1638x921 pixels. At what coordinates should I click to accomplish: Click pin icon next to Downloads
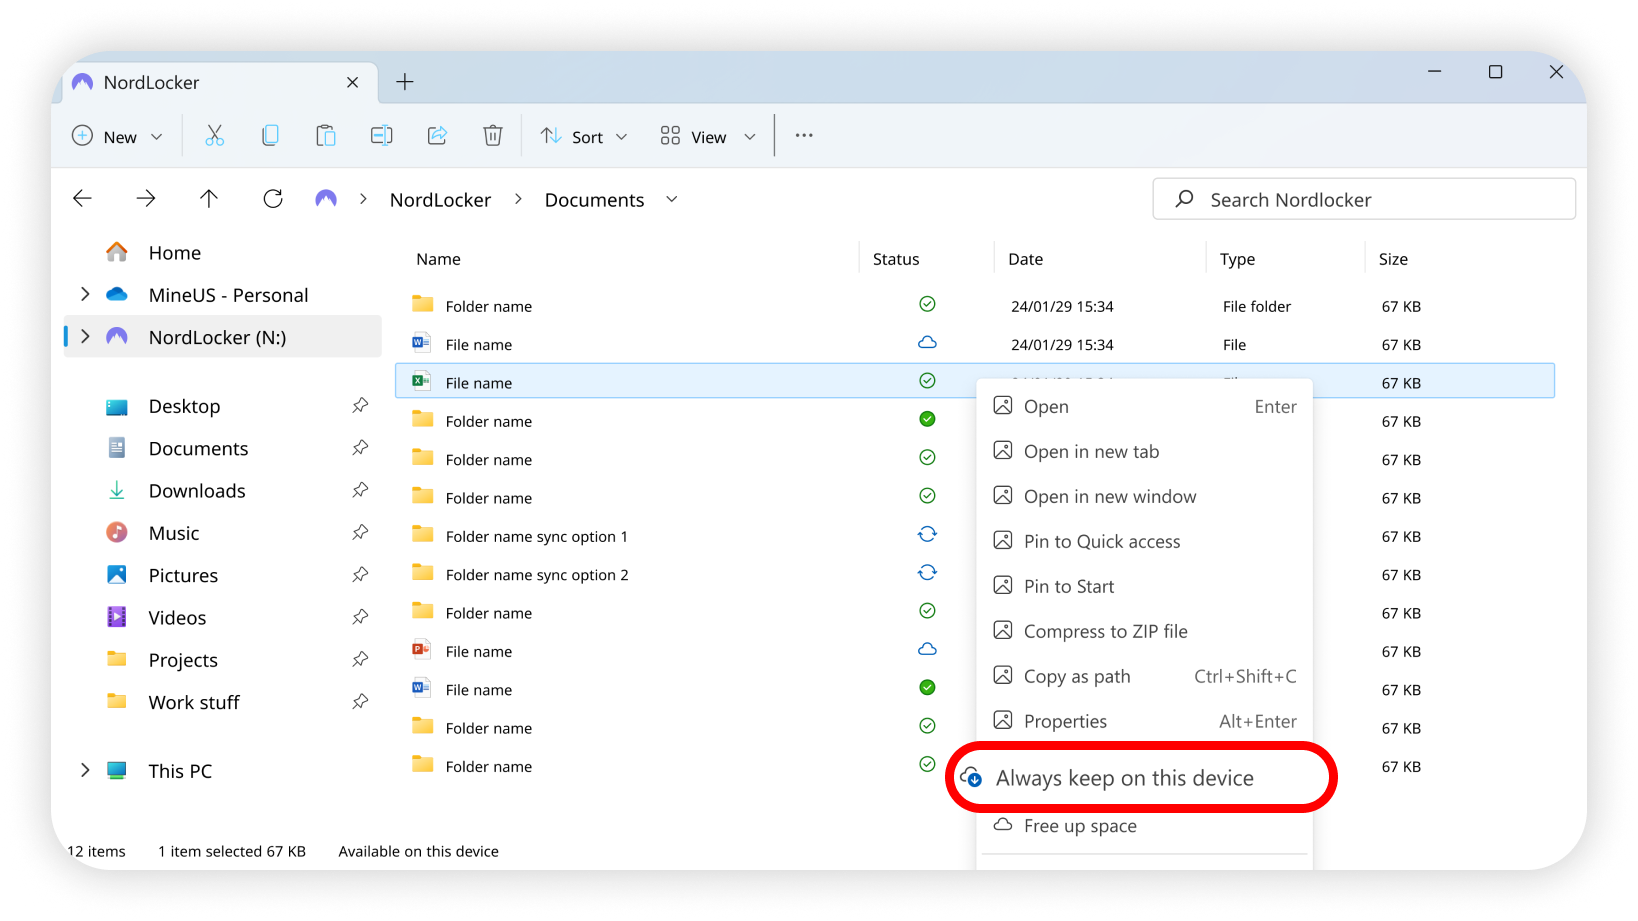coord(360,490)
